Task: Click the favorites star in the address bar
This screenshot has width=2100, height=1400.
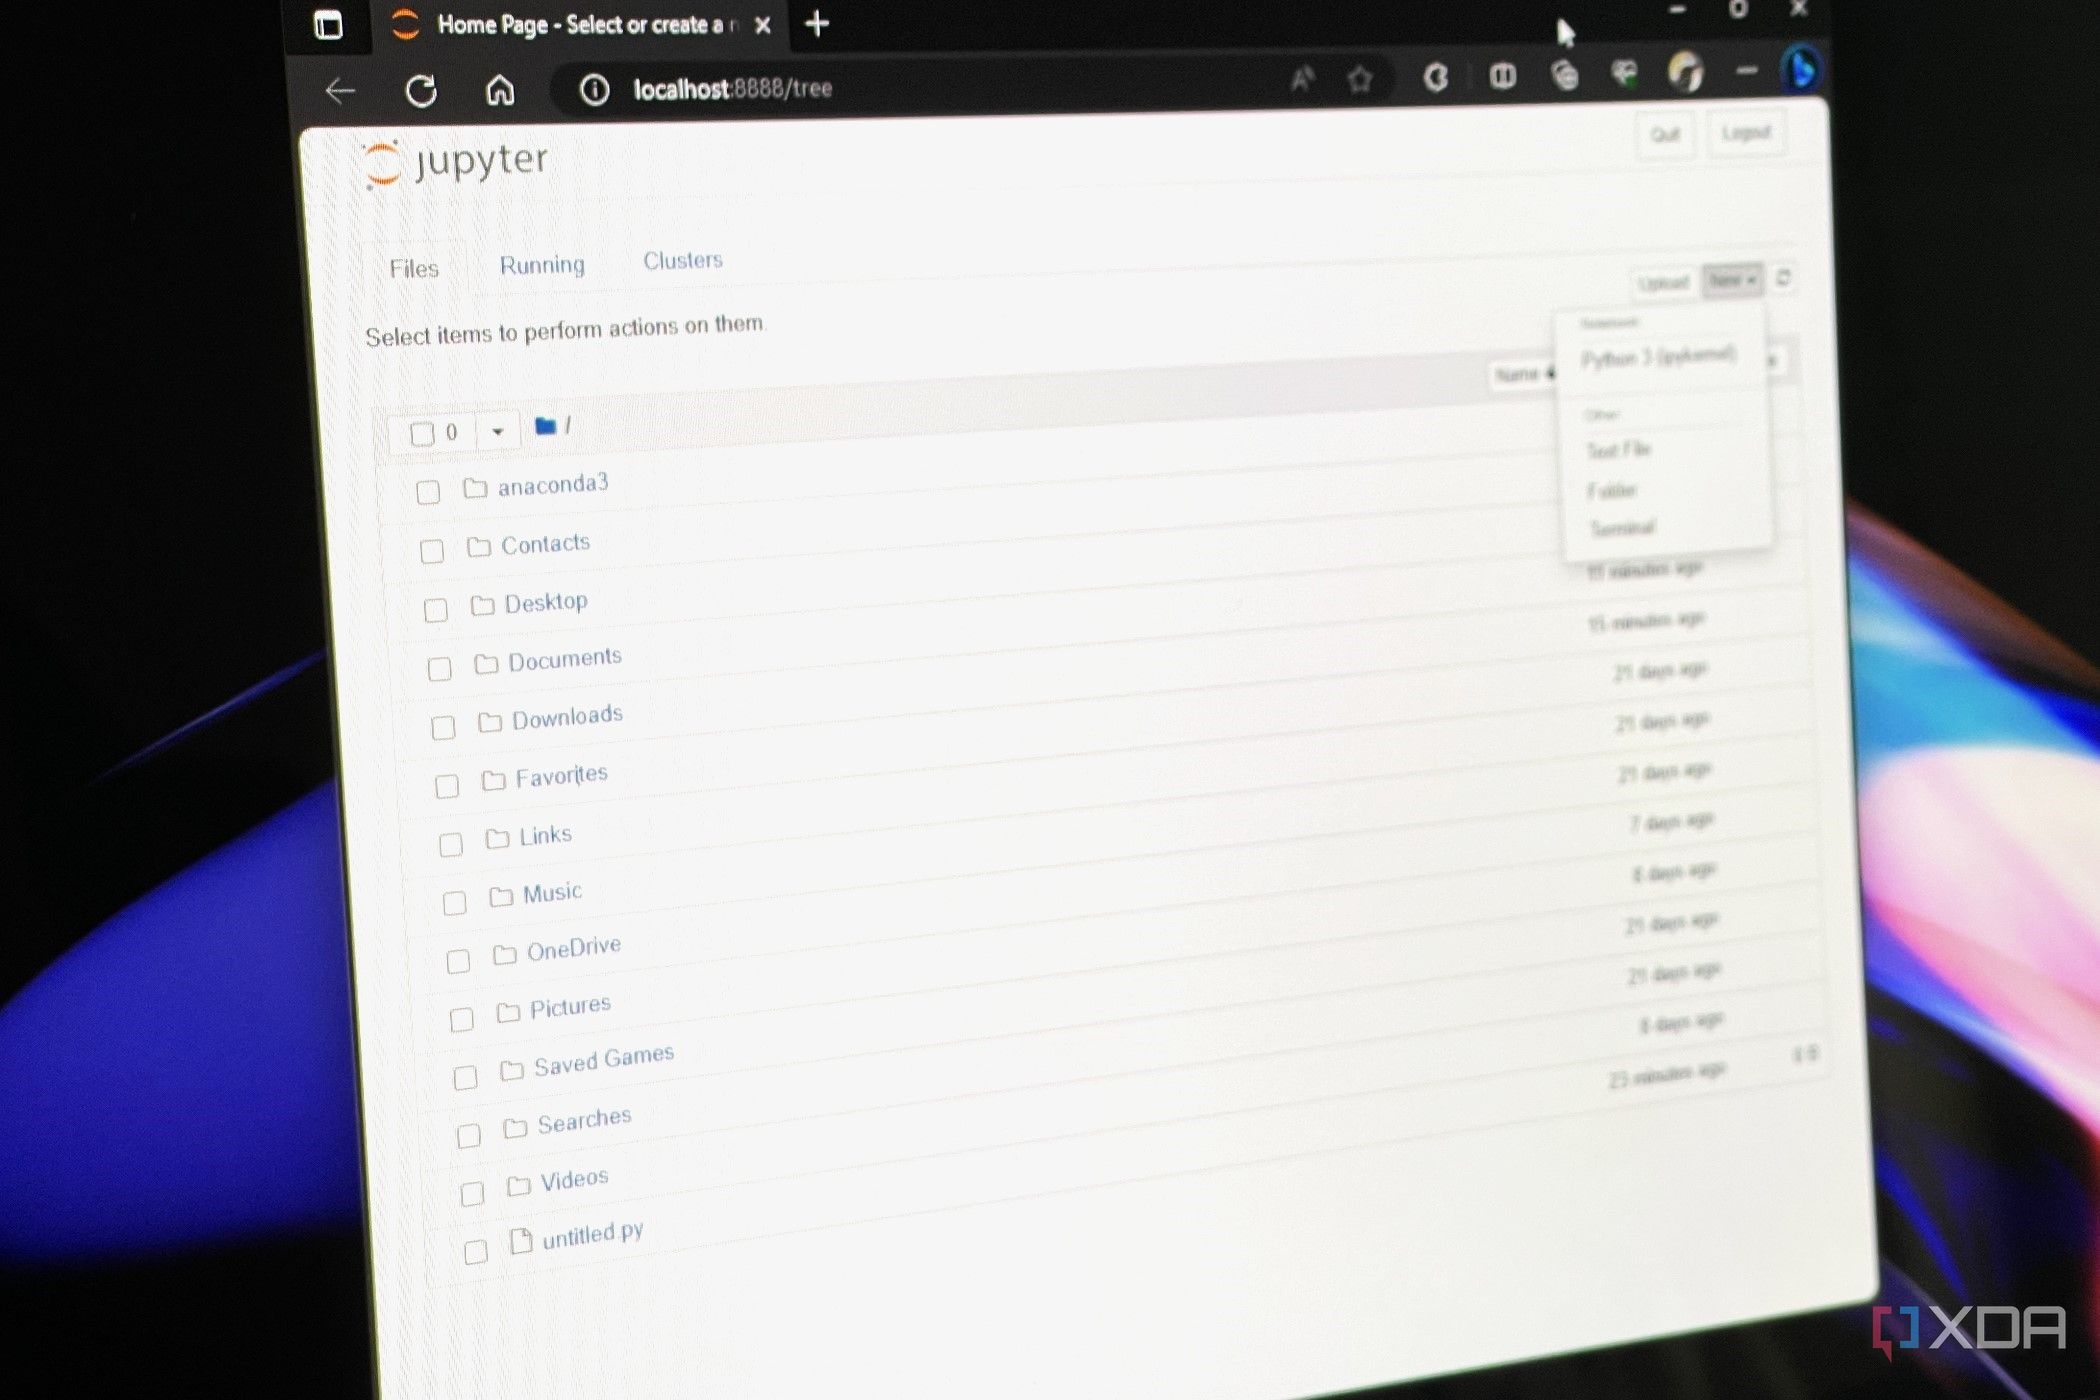Action: 1360,79
